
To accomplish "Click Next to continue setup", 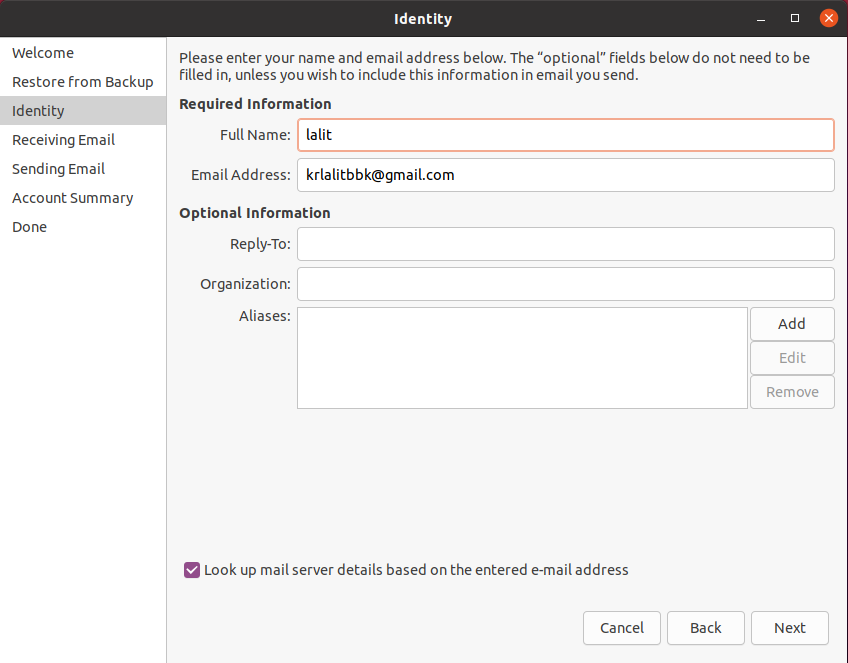I will [x=789, y=628].
